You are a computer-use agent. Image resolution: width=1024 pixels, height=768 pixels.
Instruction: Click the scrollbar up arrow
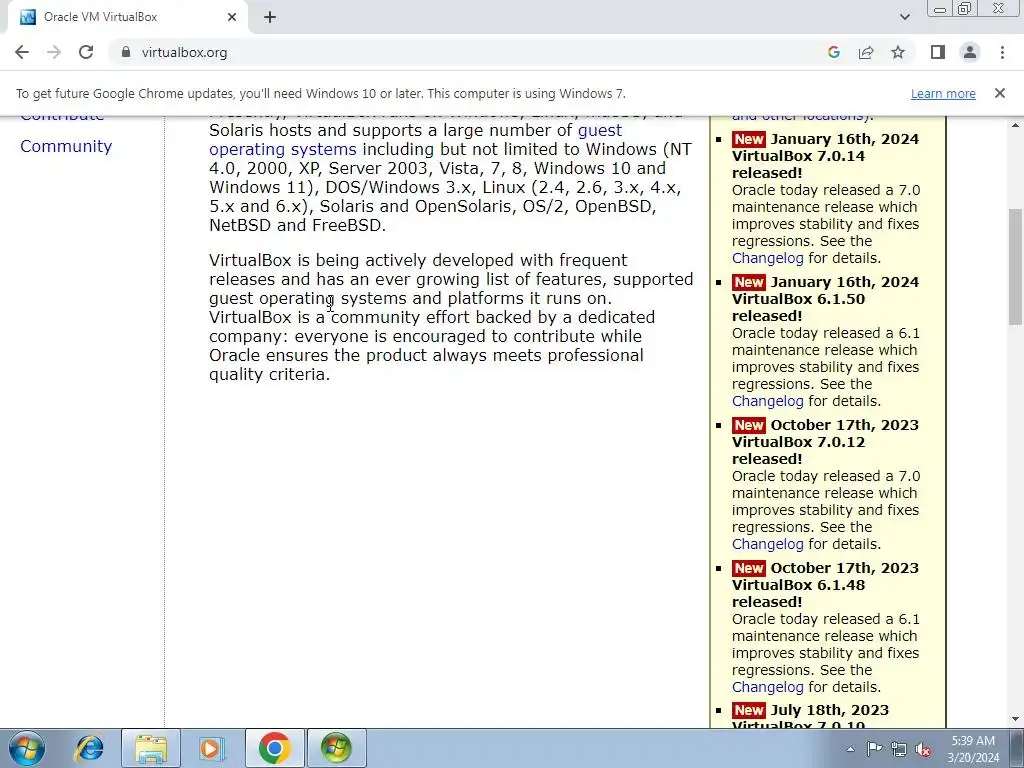pos(1016,124)
